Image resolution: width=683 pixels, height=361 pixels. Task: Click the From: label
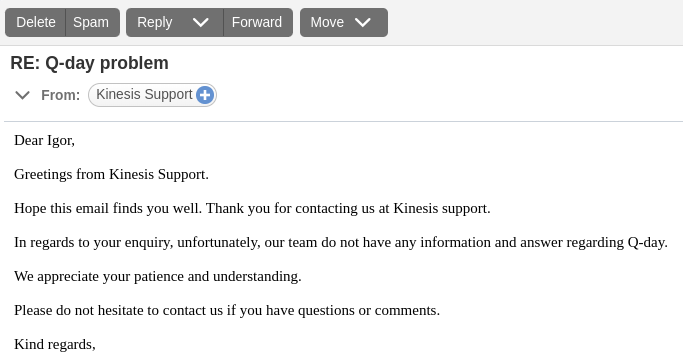(61, 95)
